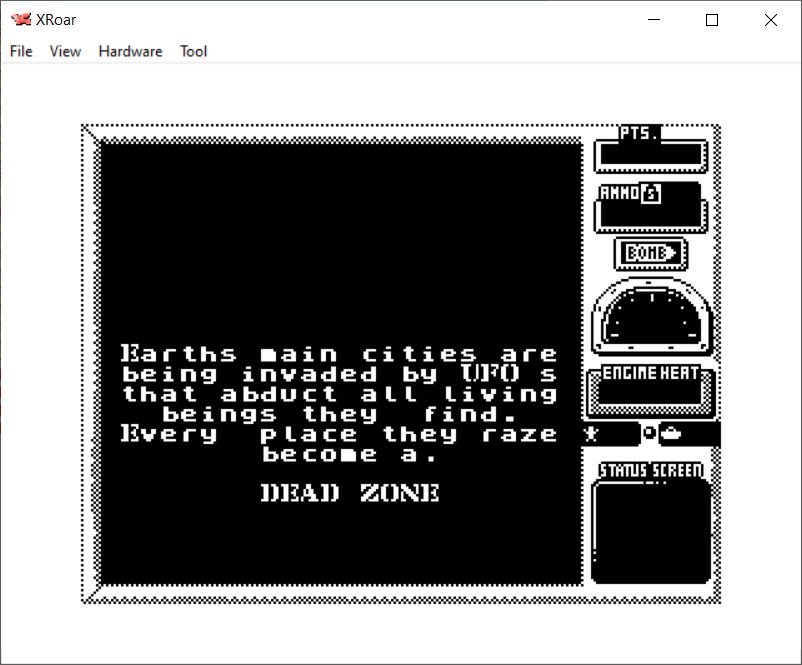Click the DEAD ZONE title text
The height and width of the screenshot is (665, 802).
(x=350, y=493)
